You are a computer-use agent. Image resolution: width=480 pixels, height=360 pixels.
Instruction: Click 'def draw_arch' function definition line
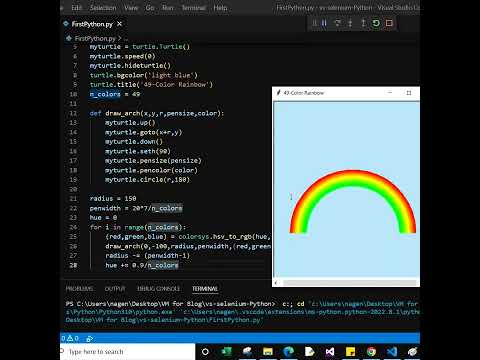(x=157, y=113)
